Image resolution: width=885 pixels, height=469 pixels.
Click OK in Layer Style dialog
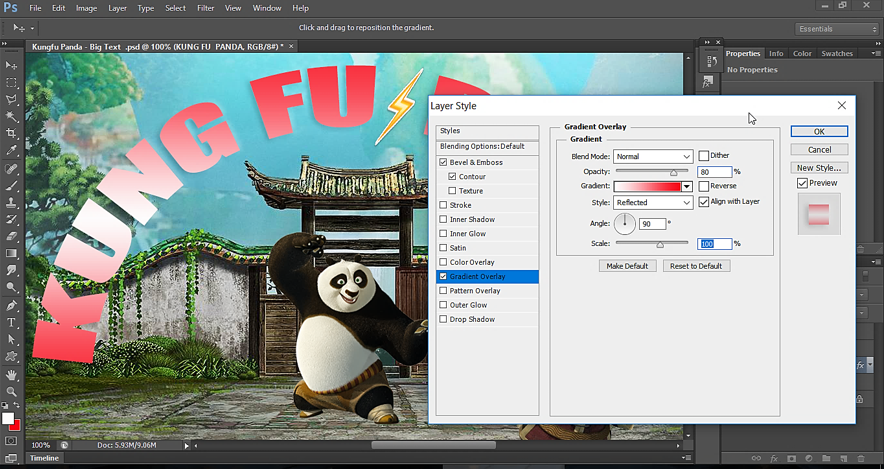[819, 132]
